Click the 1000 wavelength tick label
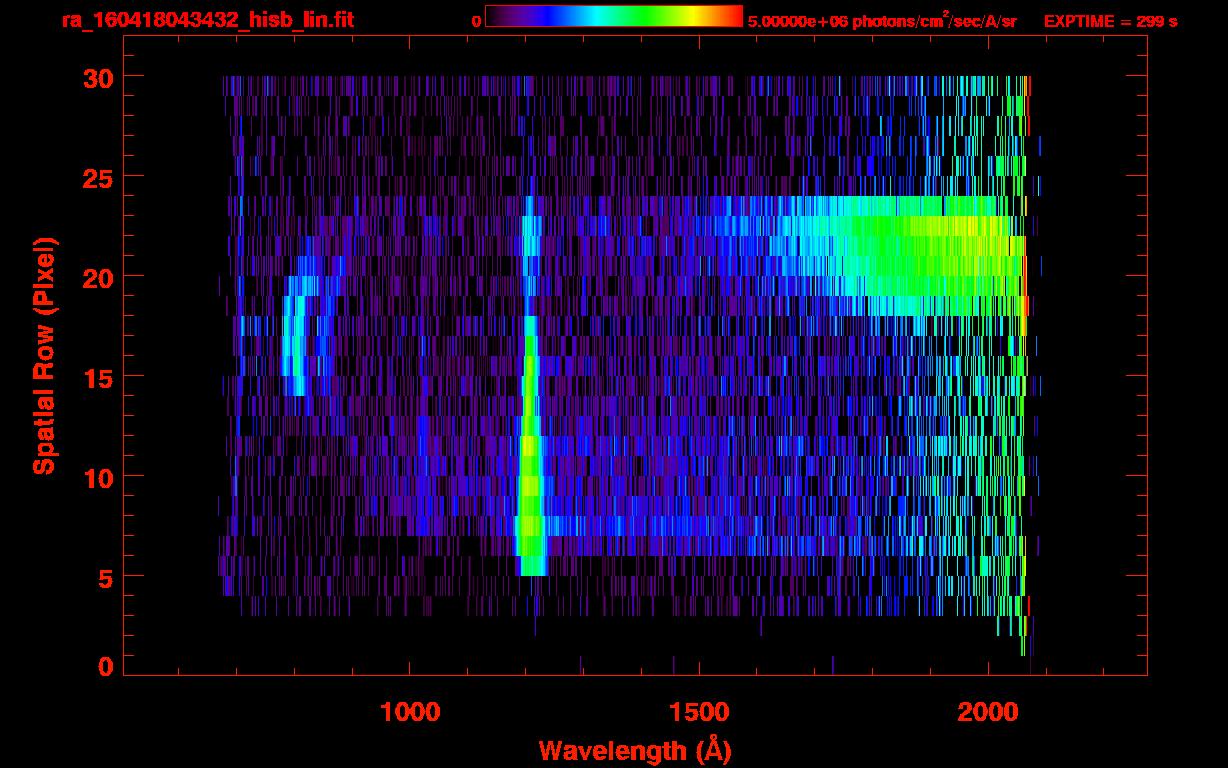The width and height of the screenshot is (1228, 768). pyautogui.click(x=410, y=712)
